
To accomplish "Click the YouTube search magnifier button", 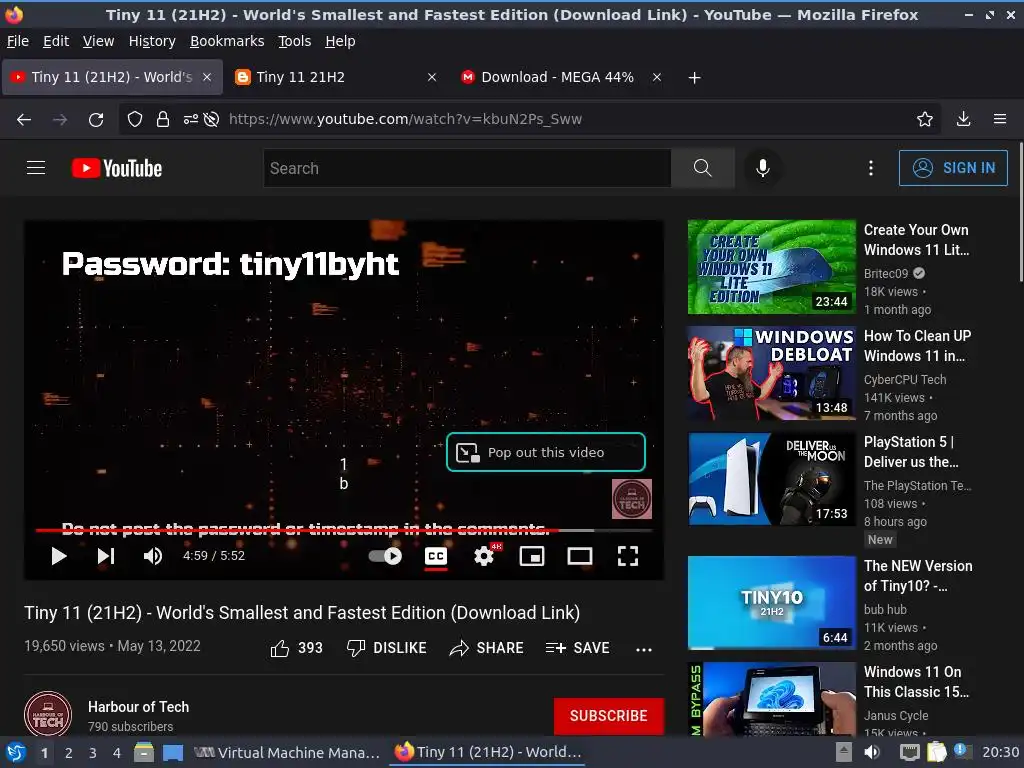I will coord(703,168).
